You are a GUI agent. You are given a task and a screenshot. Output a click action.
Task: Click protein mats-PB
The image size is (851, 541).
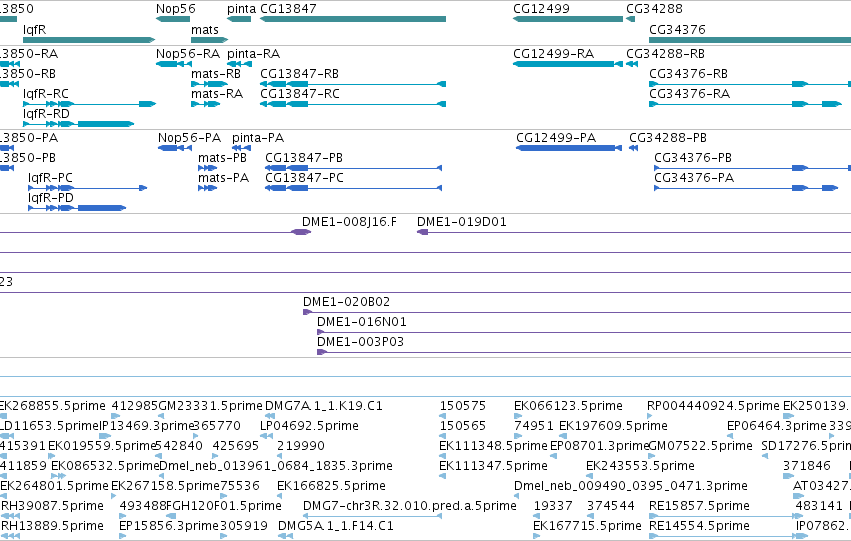[207, 168]
